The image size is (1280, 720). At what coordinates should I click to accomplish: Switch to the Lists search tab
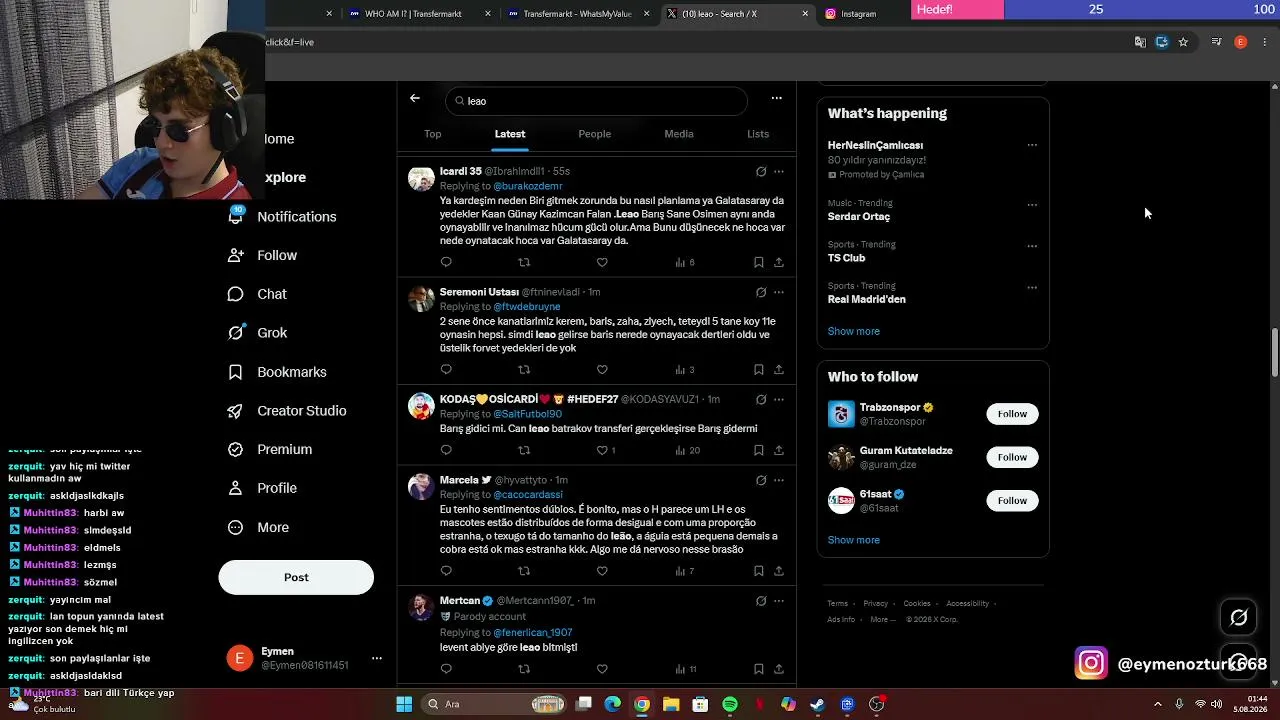click(758, 134)
